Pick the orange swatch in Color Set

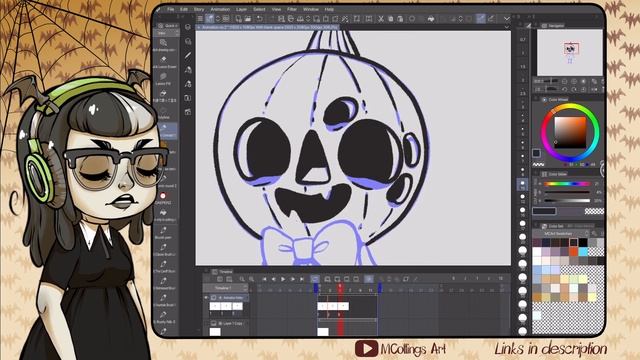click(574, 251)
